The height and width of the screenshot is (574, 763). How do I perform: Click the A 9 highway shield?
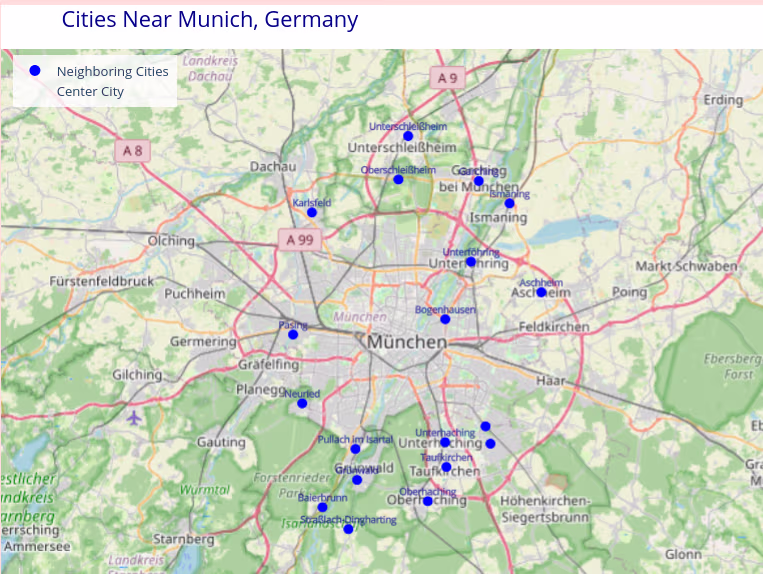(447, 78)
